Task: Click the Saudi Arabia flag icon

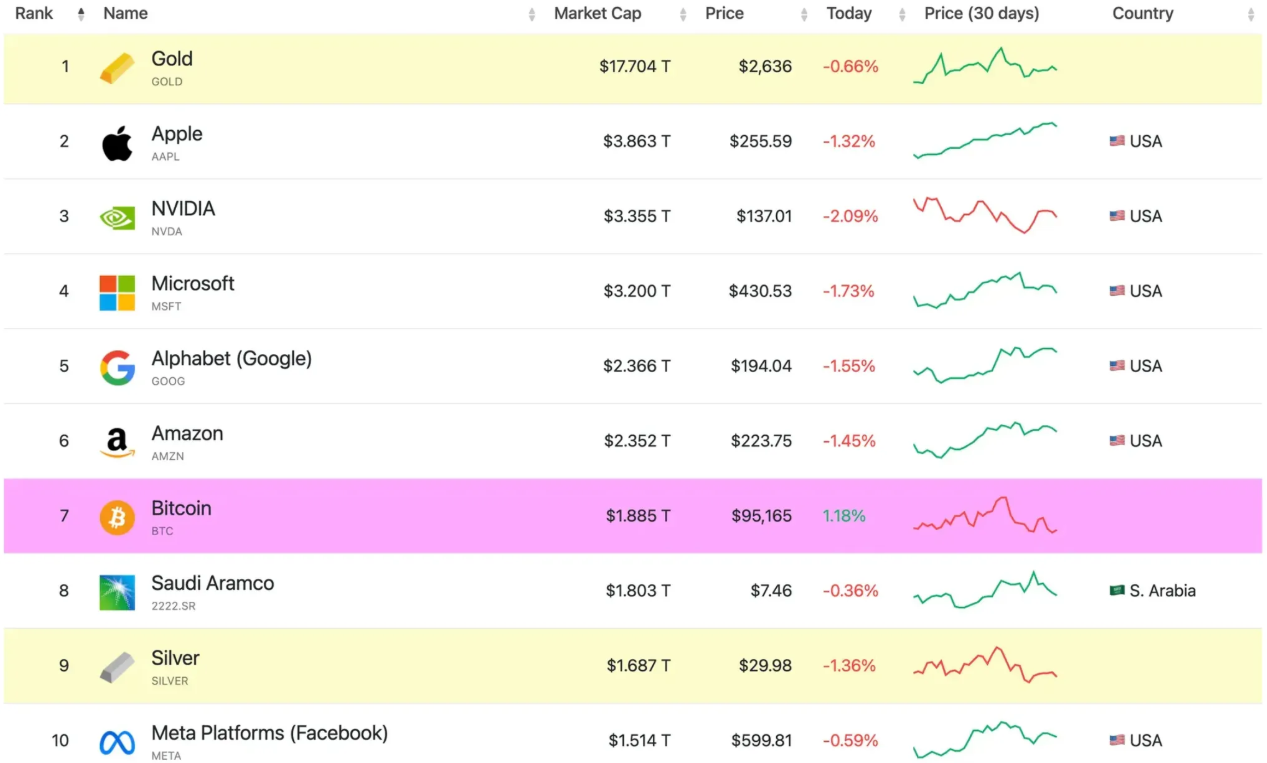Action: coord(1117,591)
